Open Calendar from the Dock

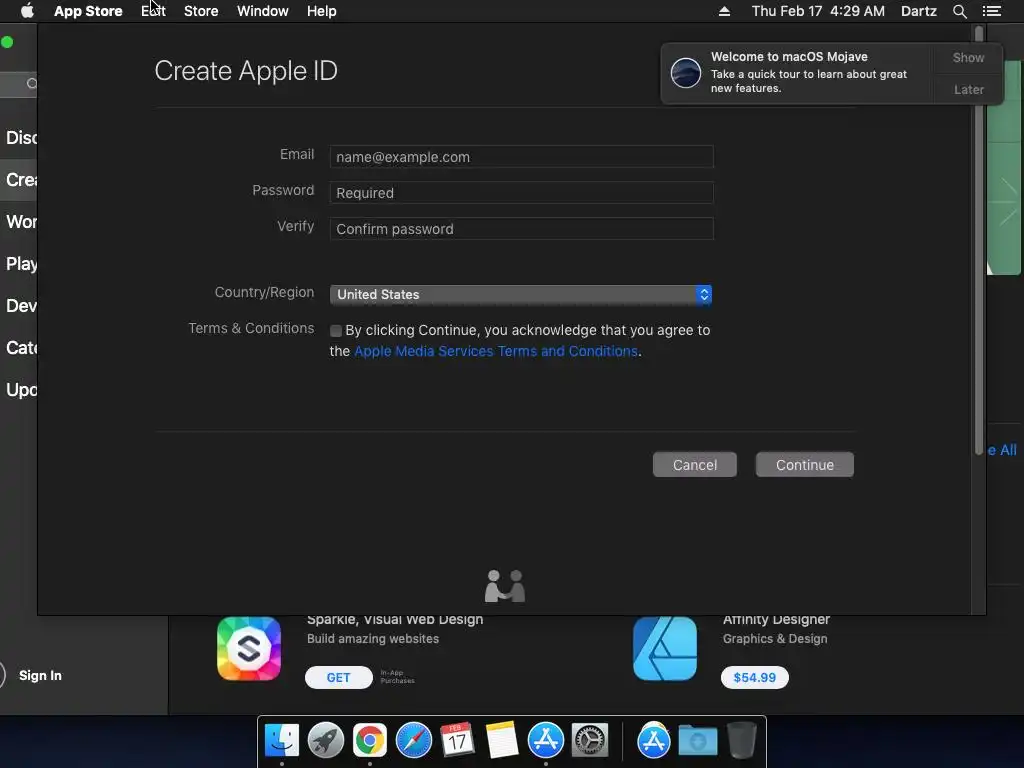(457, 741)
